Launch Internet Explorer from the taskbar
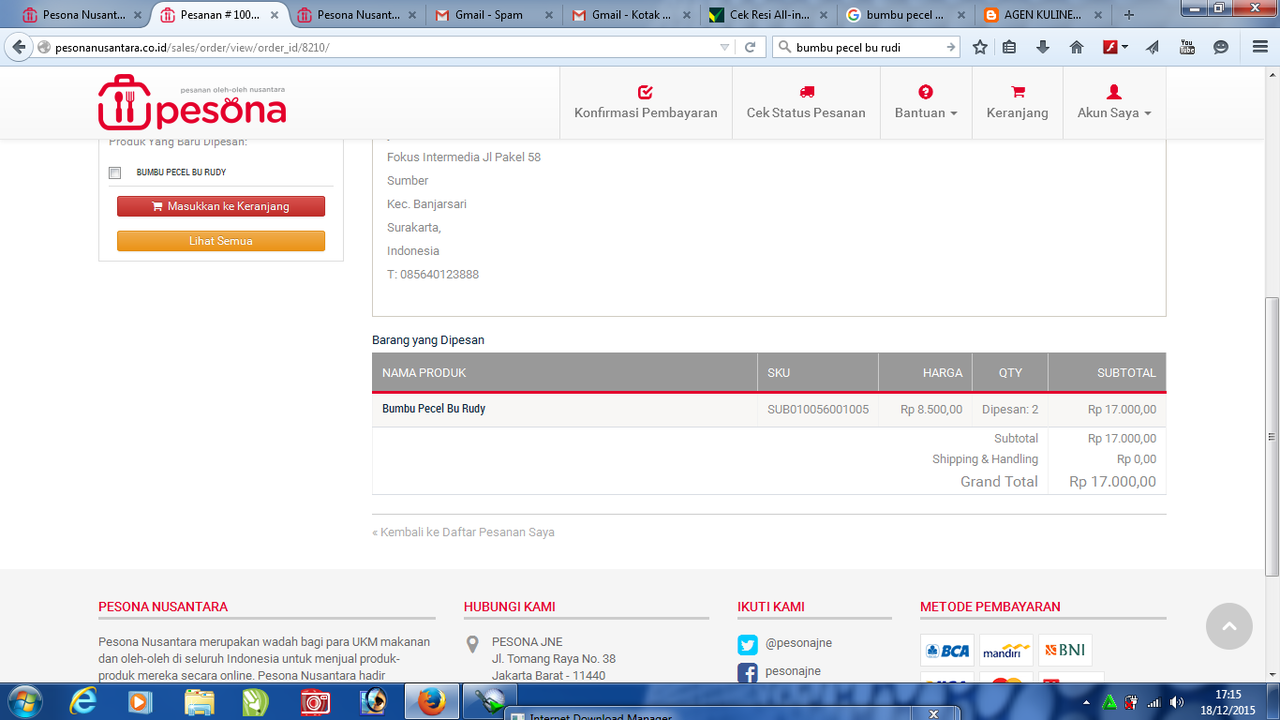1280x720 pixels. pyautogui.click(x=84, y=702)
